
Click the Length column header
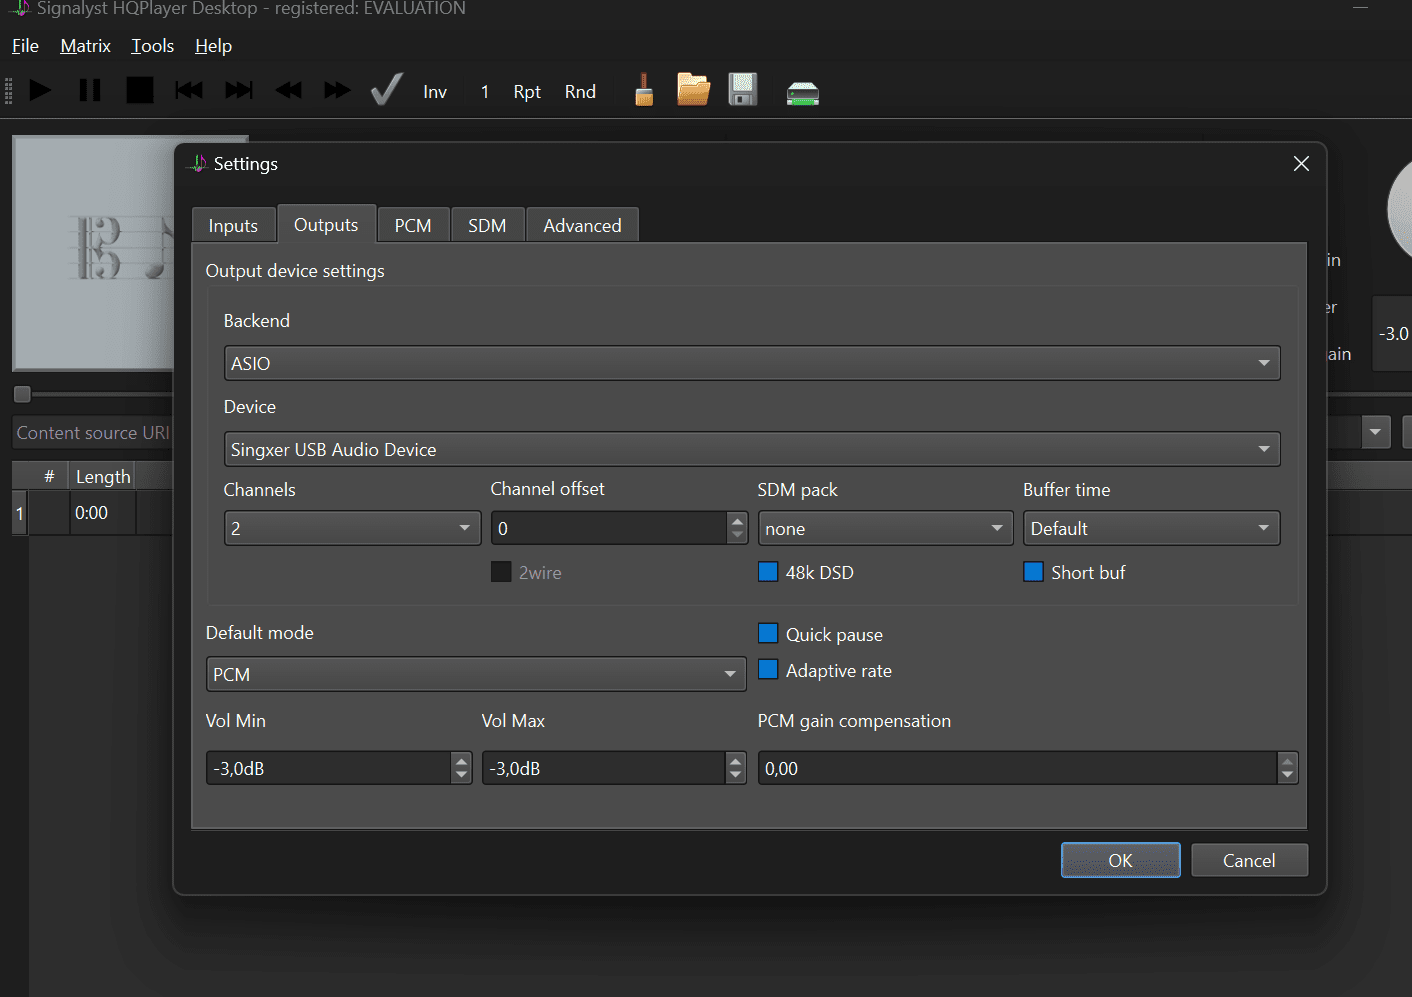(102, 477)
